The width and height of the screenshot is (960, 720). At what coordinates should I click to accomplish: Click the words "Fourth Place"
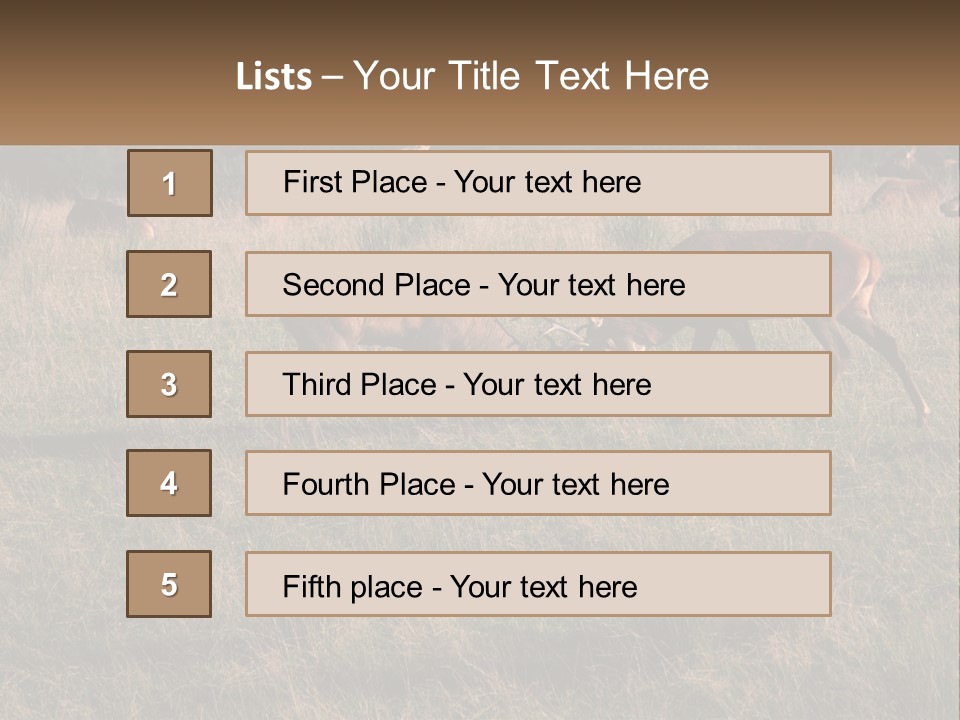pos(368,485)
